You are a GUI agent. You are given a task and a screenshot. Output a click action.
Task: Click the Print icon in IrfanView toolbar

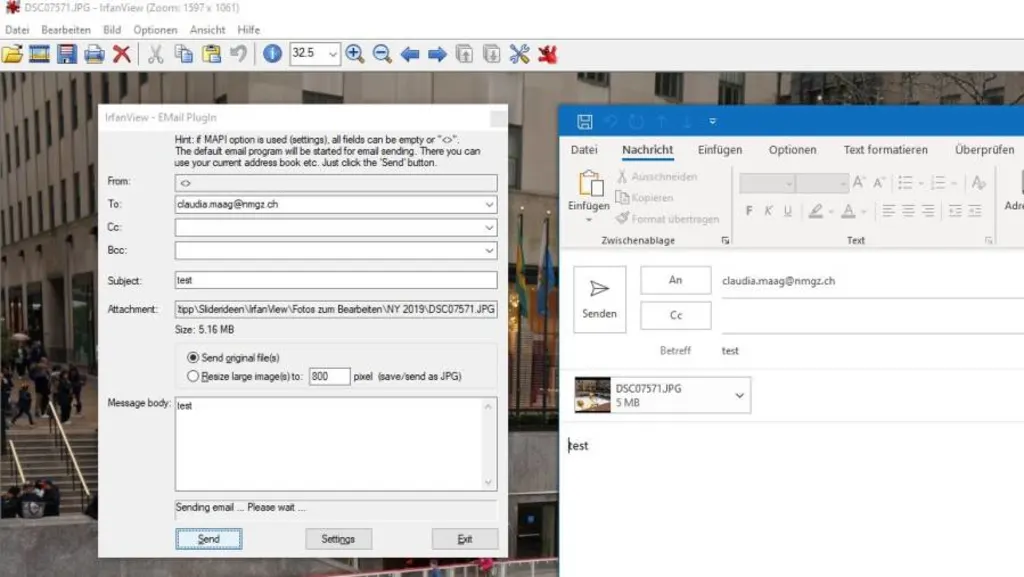click(94, 54)
